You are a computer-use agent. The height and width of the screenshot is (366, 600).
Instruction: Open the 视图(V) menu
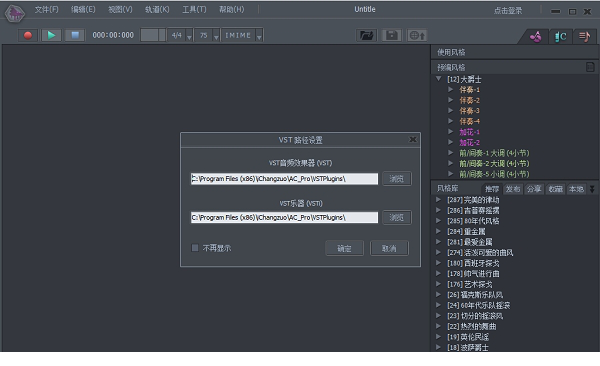[x=120, y=10]
